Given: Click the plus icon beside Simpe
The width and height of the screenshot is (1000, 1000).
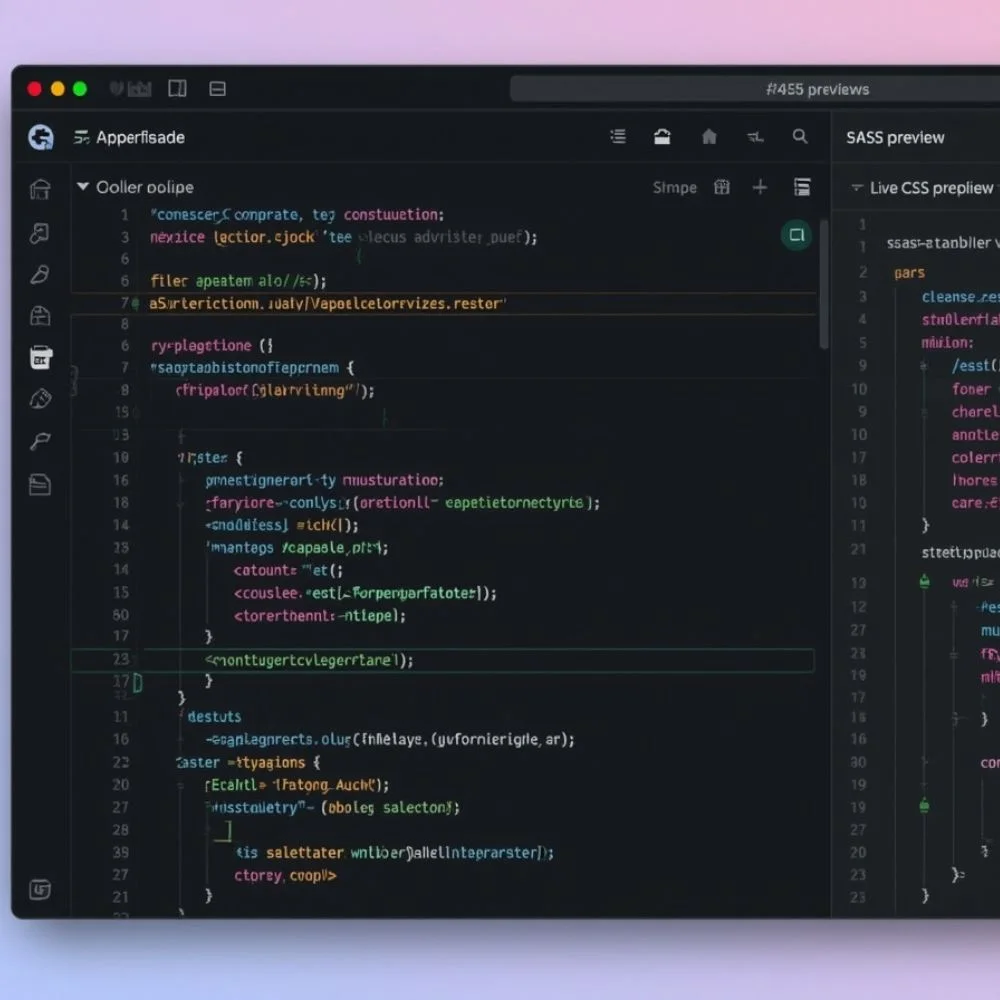Looking at the screenshot, I should coord(760,187).
